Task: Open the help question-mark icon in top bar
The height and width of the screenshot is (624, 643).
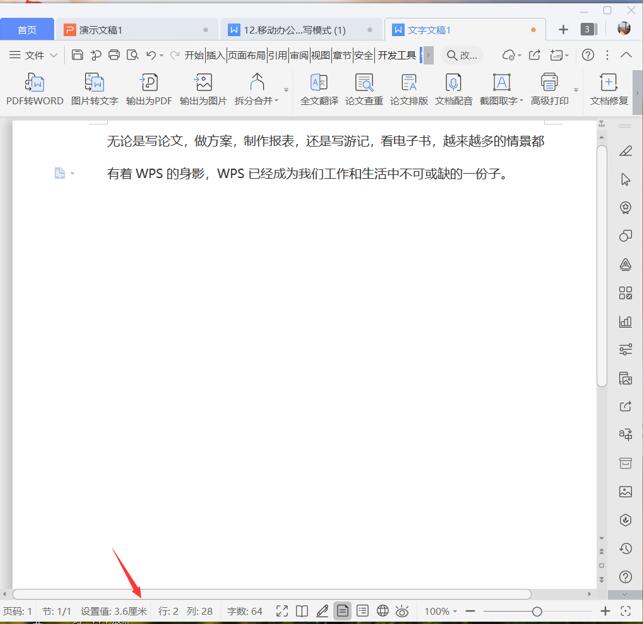Action: coord(588,55)
